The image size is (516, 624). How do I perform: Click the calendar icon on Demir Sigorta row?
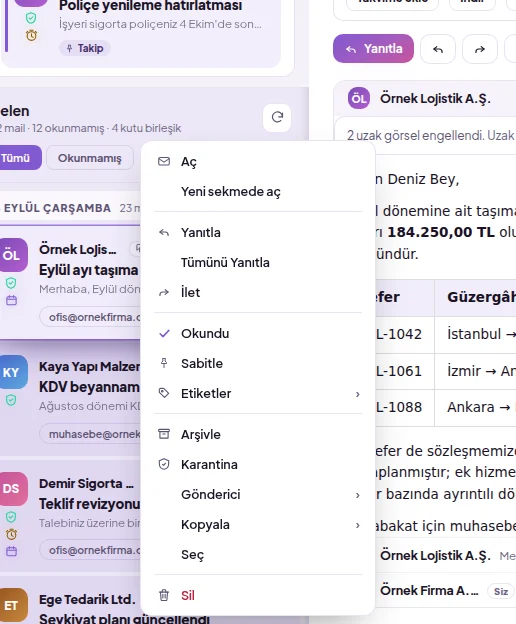pyautogui.click(x=12, y=551)
